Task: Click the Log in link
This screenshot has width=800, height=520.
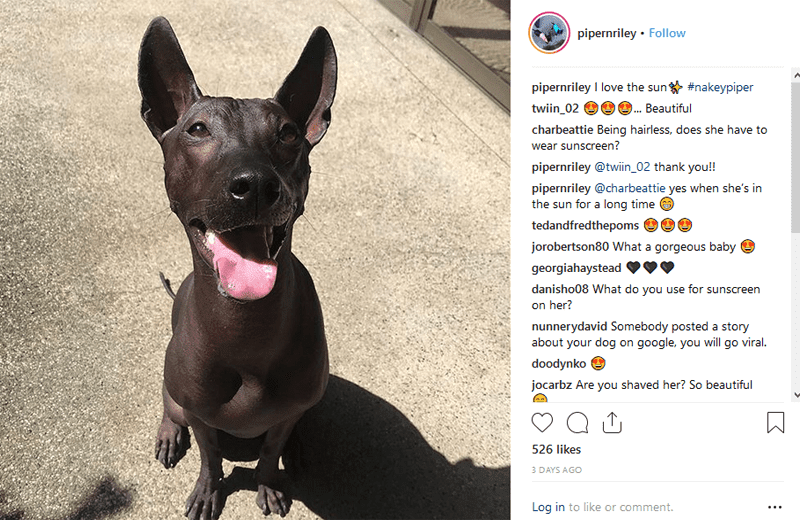Action: pyautogui.click(x=548, y=507)
